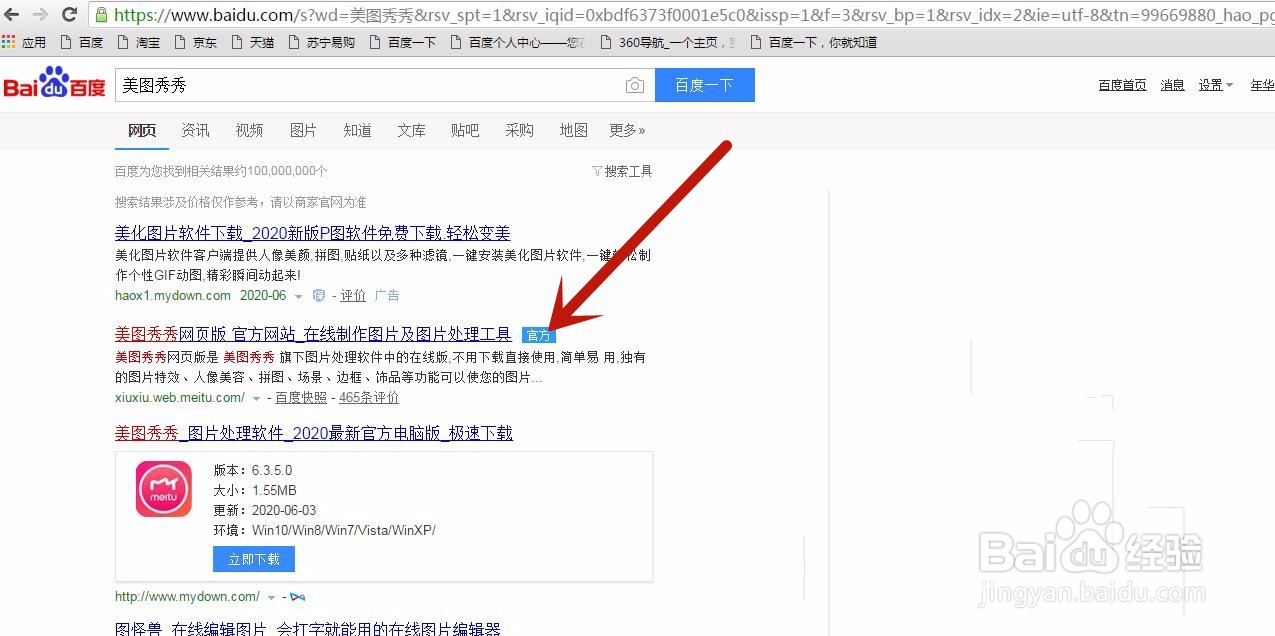1275x636 pixels.
Task: Open the 百度一下，你就知道 bookmark
Action: click(x=814, y=42)
